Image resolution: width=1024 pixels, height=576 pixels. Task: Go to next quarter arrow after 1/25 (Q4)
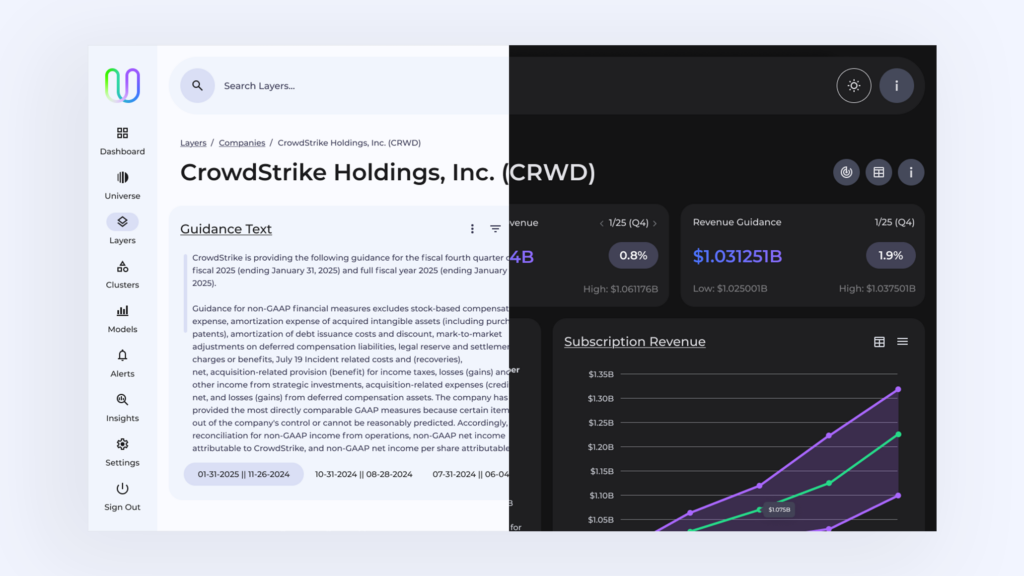pos(655,223)
